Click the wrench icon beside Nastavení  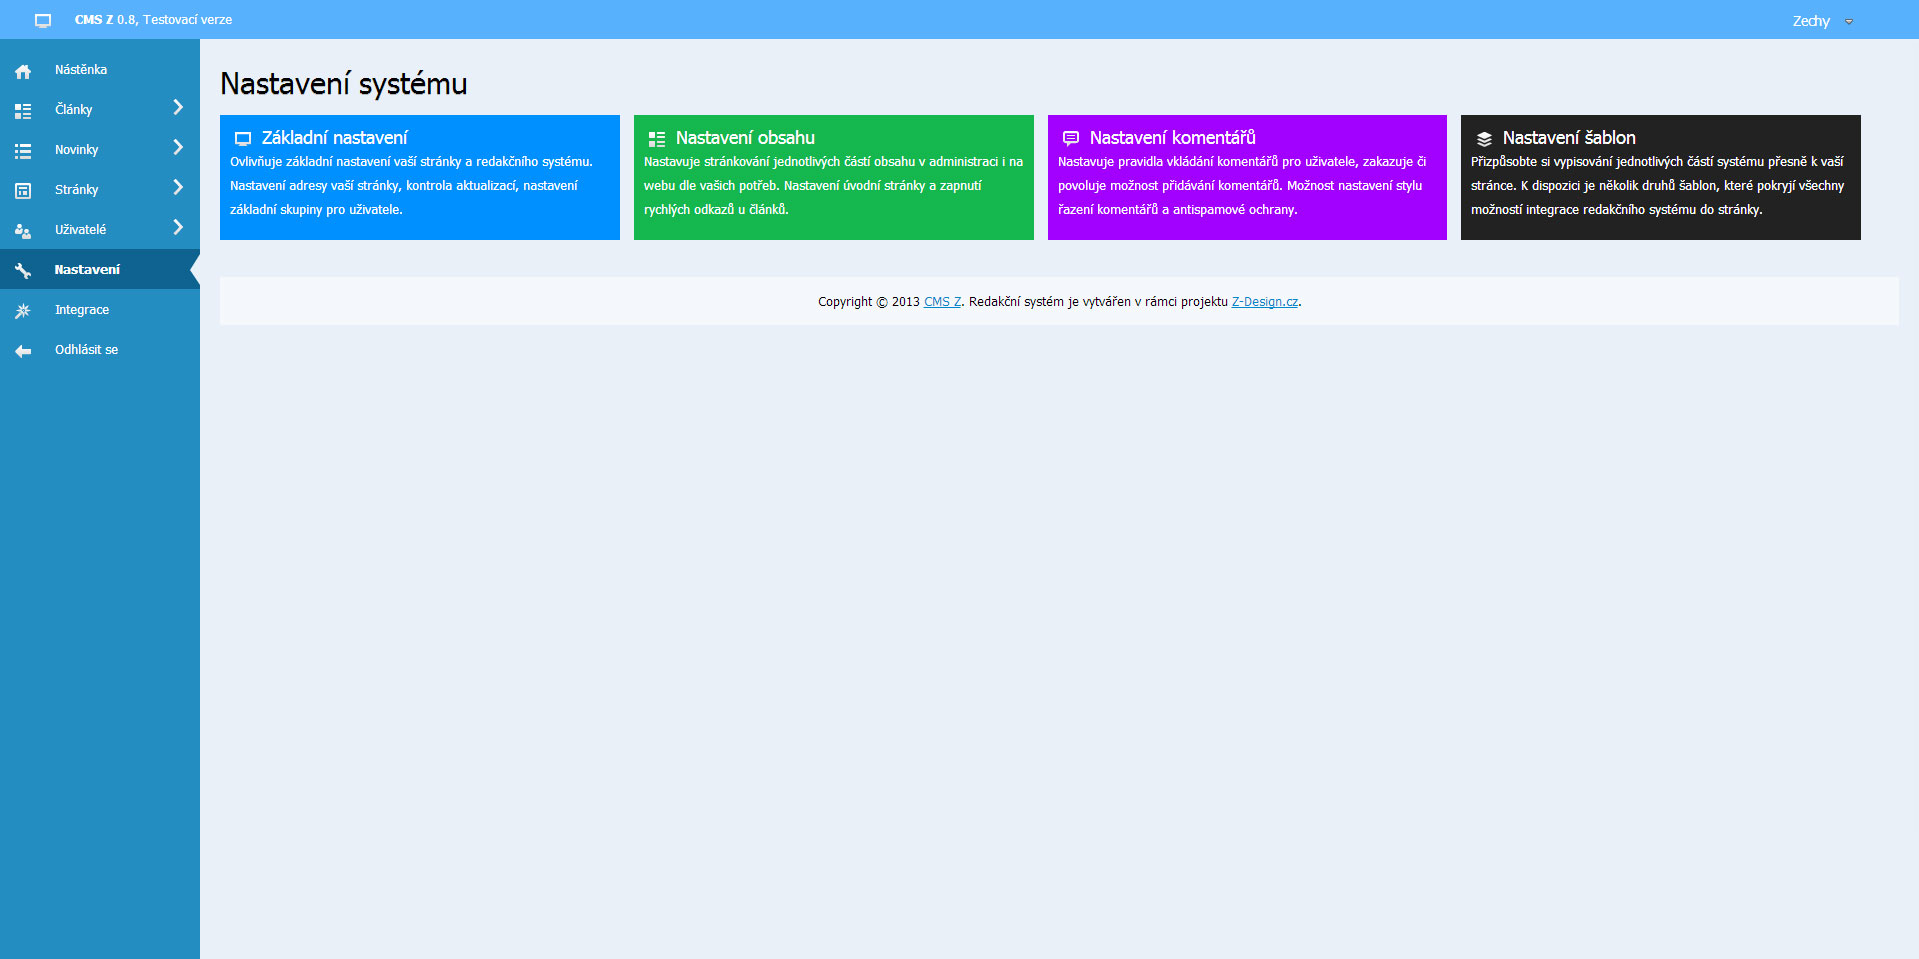[23, 271]
